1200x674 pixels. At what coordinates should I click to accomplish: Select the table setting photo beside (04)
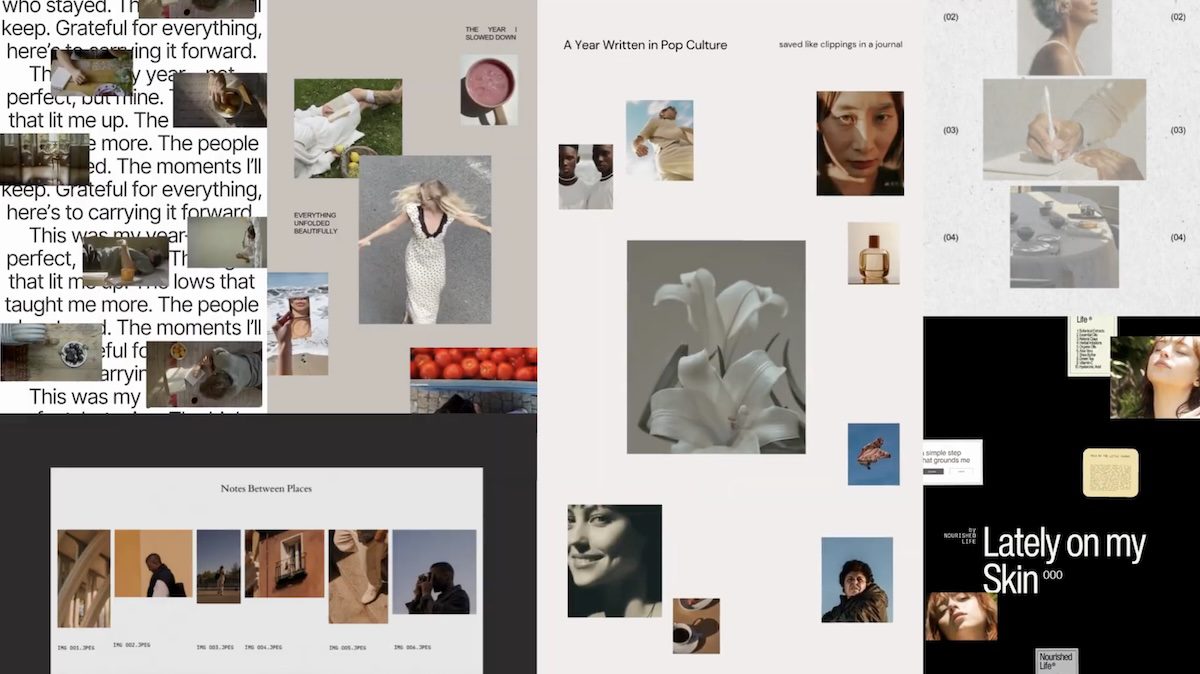(x=1064, y=237)
